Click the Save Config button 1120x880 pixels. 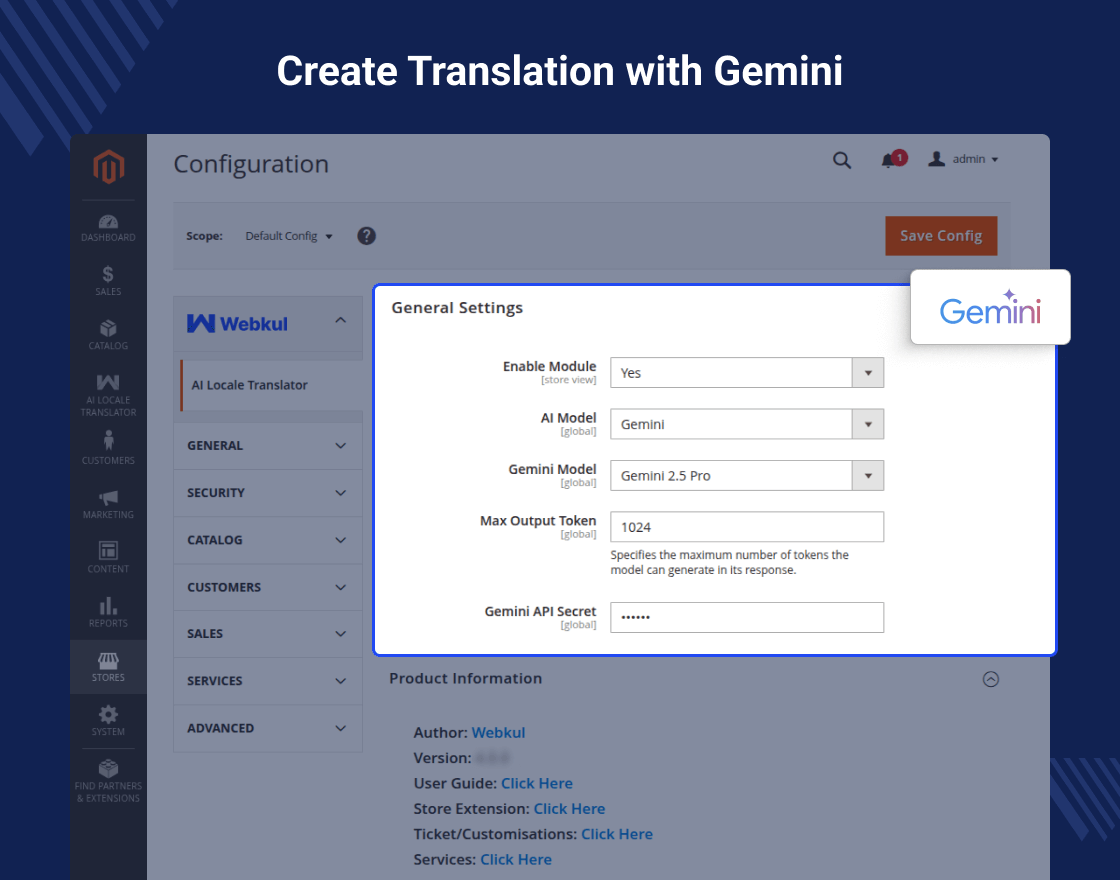(x=940, y=236)
